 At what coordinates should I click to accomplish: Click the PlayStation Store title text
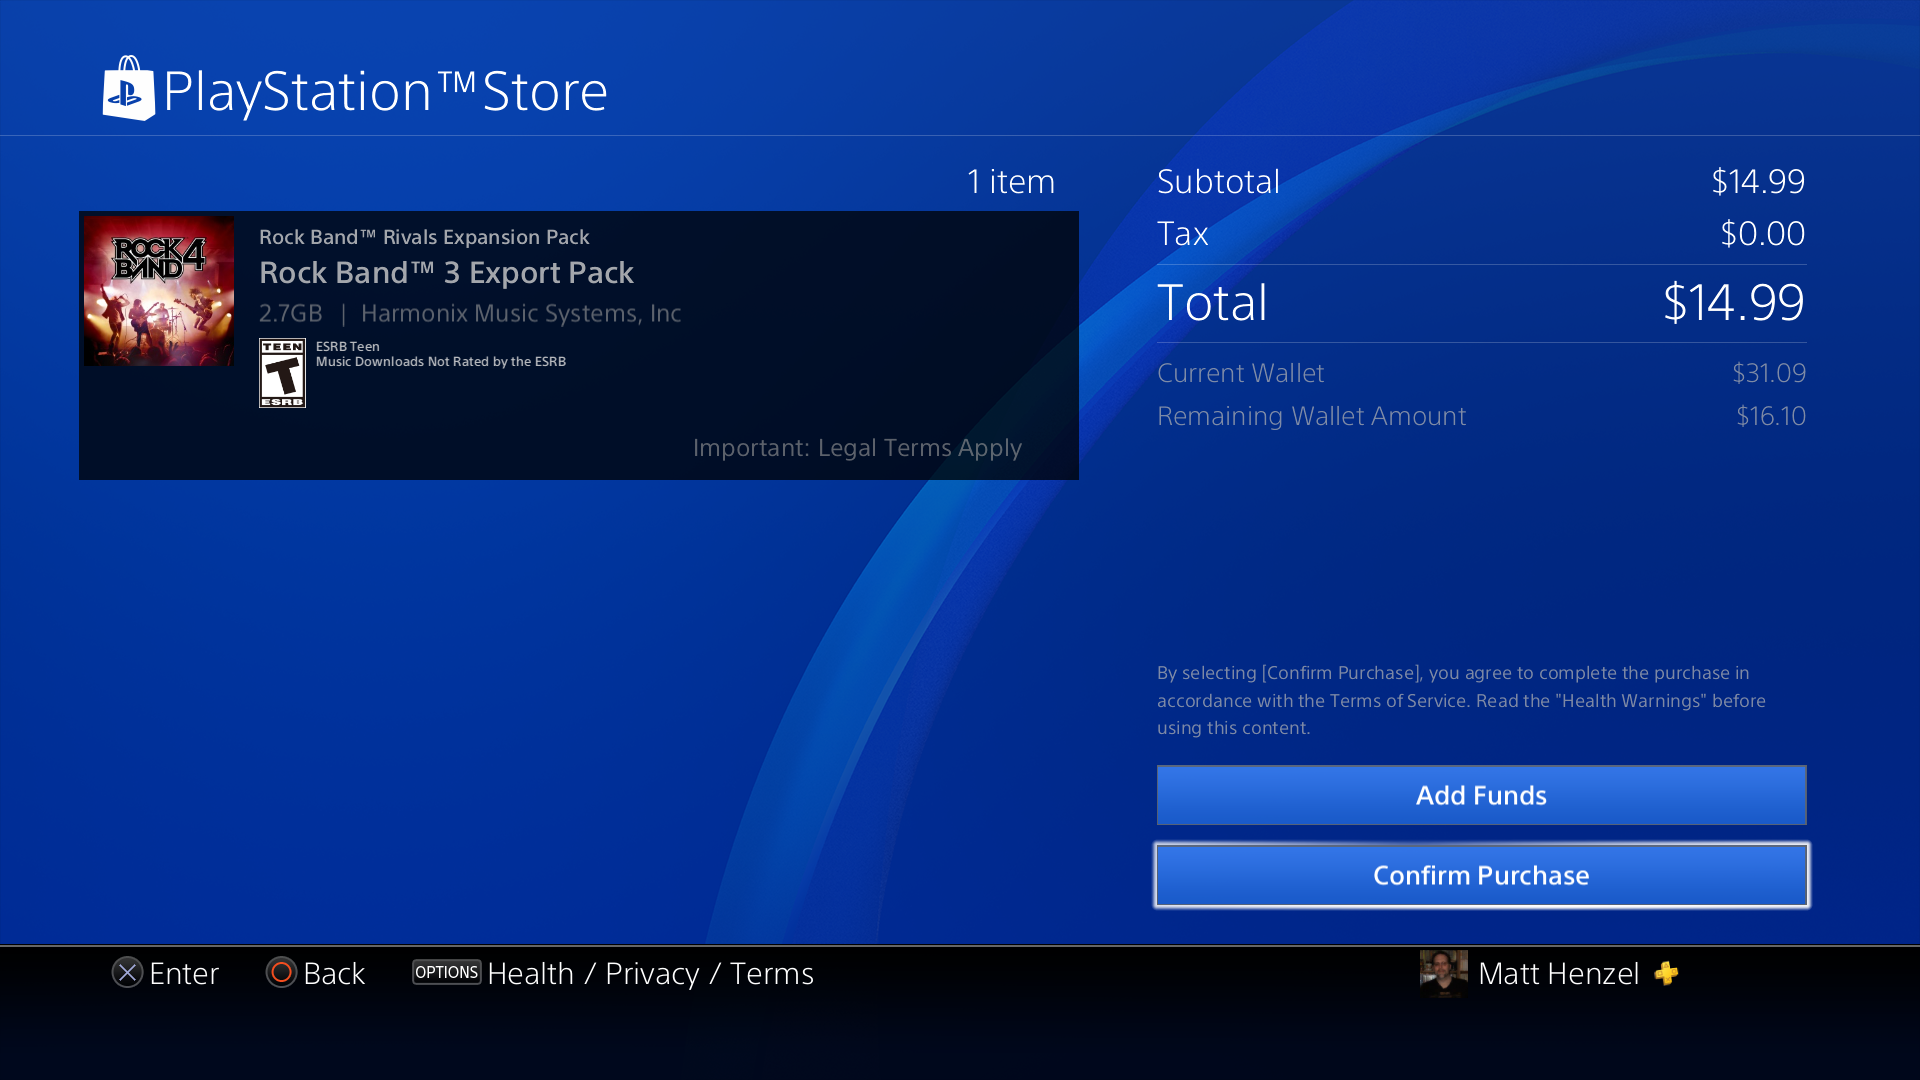385,91
